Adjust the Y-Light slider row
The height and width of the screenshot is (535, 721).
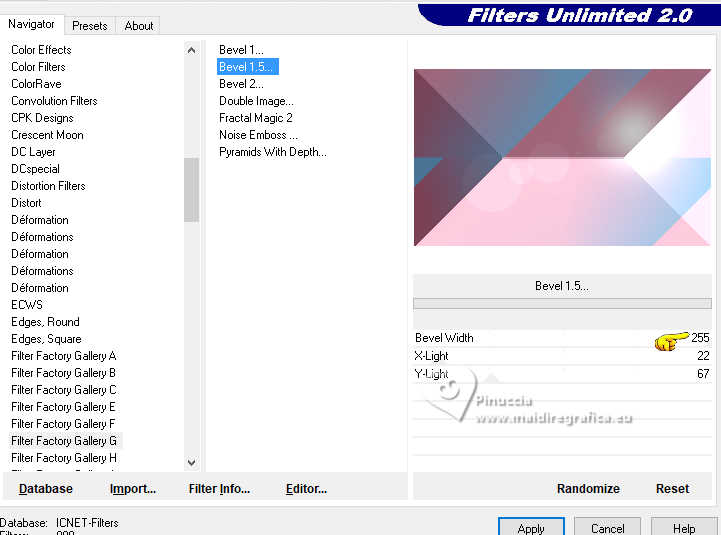point(562,374)
